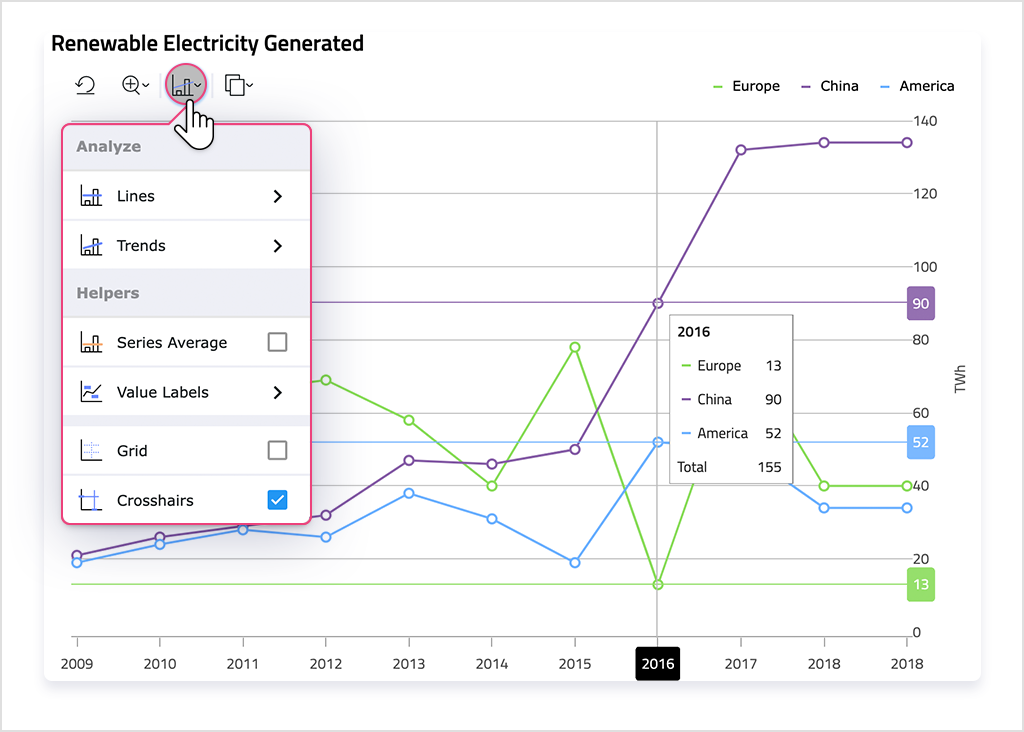
Task: Select Lines menu entry
Action: tap(186, 196)
